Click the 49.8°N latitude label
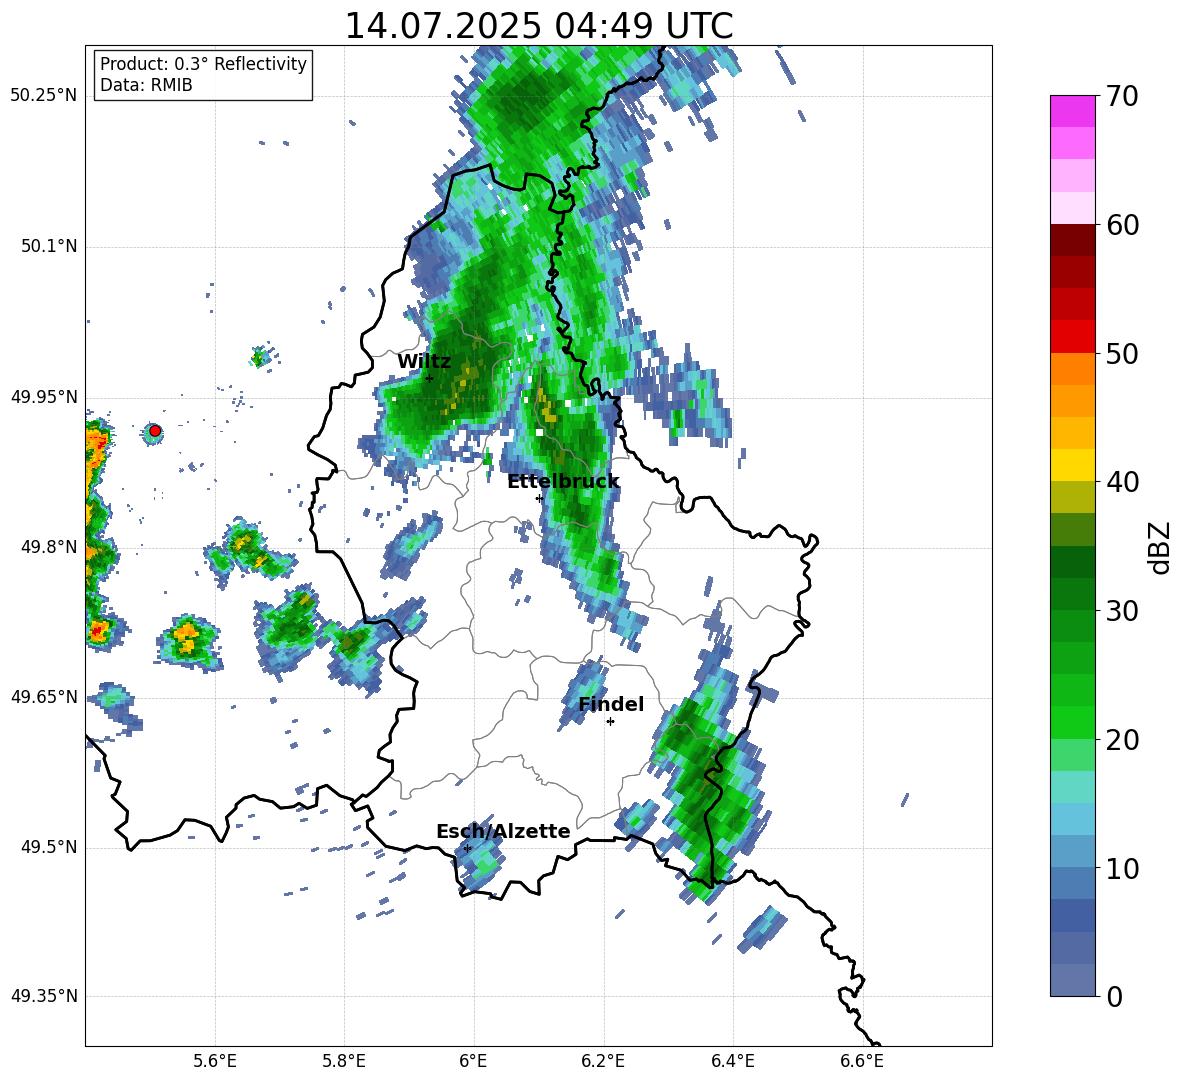The width and height of the screenshot is (1184, 1081). (x=48, y=547)
